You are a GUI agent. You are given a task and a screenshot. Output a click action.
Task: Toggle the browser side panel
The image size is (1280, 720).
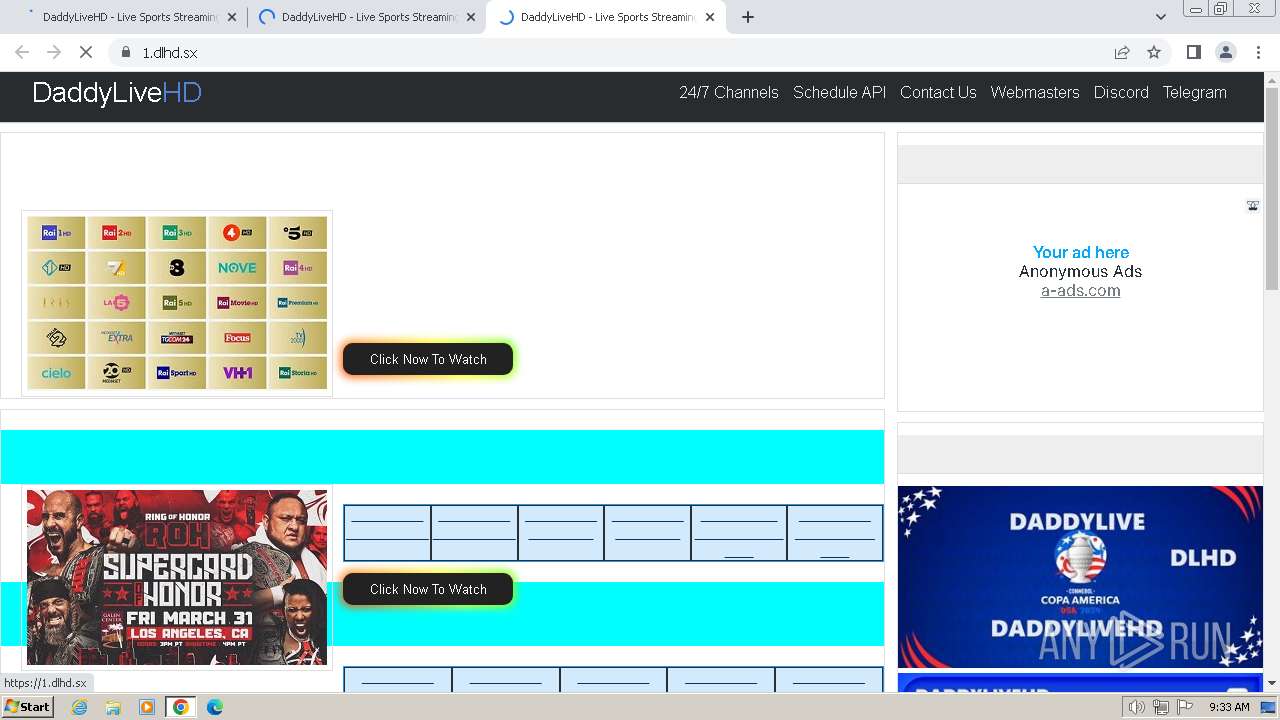(1193, 52)
